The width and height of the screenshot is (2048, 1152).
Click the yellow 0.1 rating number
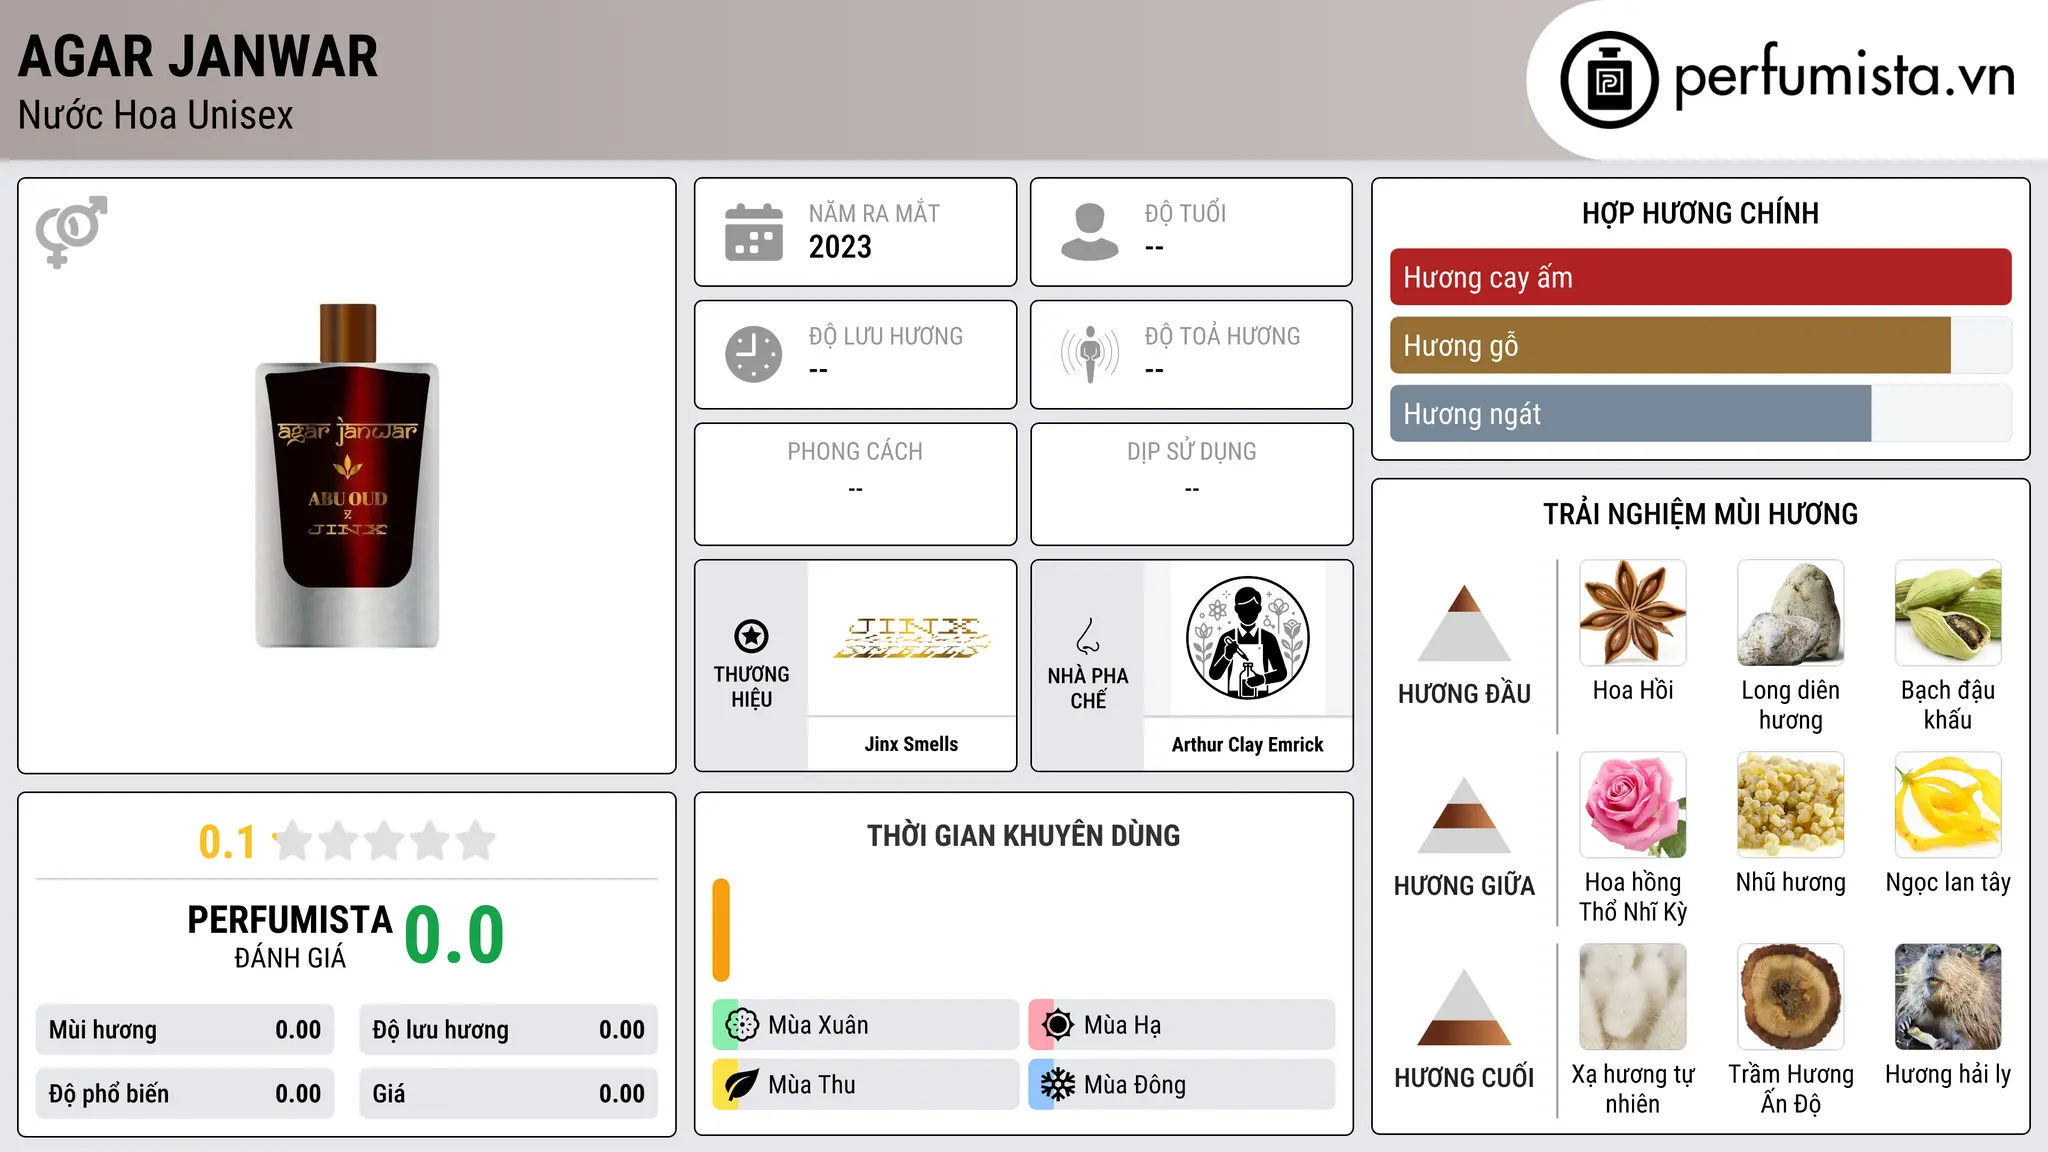227,842
